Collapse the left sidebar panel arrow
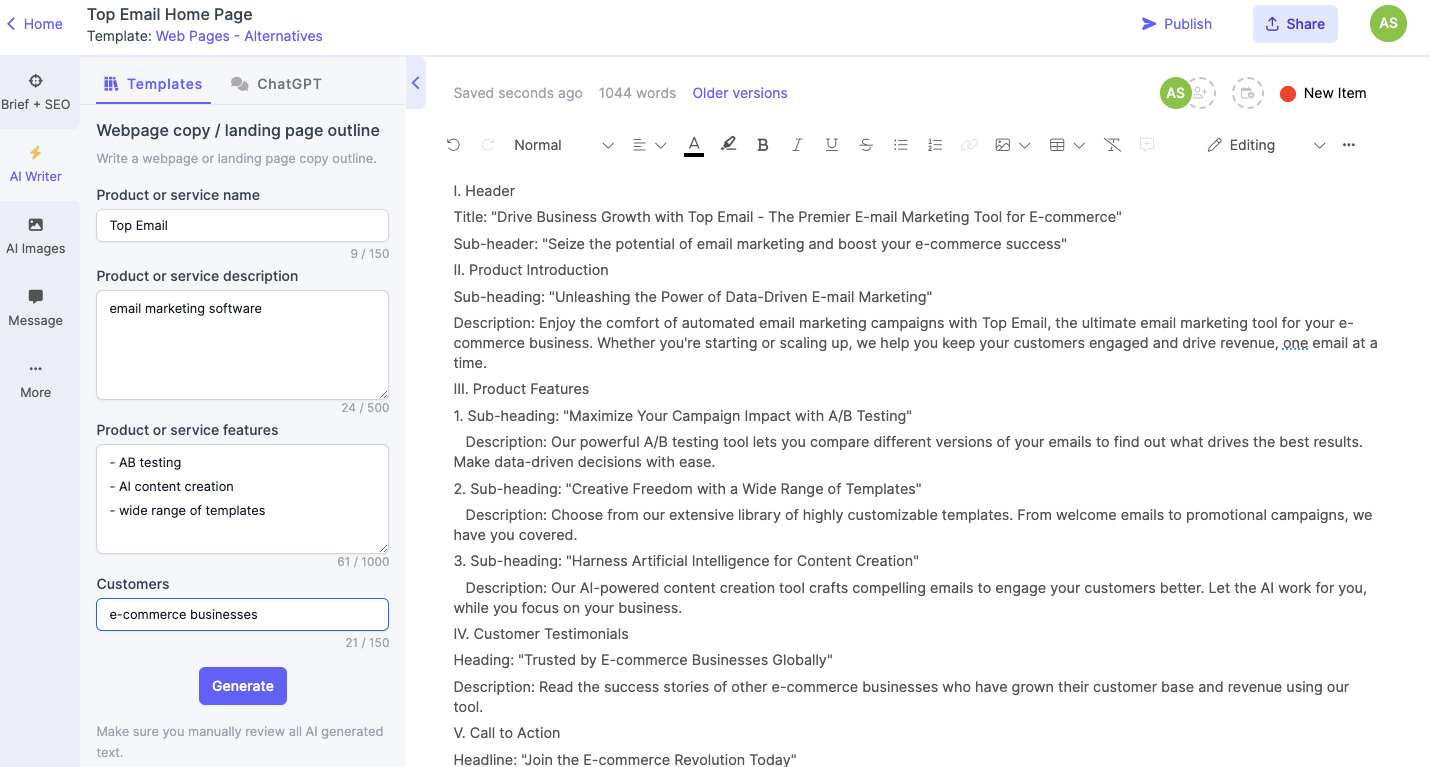This screenshot has width=1430, height=767. pyautogui.click(x=416, y=84)
